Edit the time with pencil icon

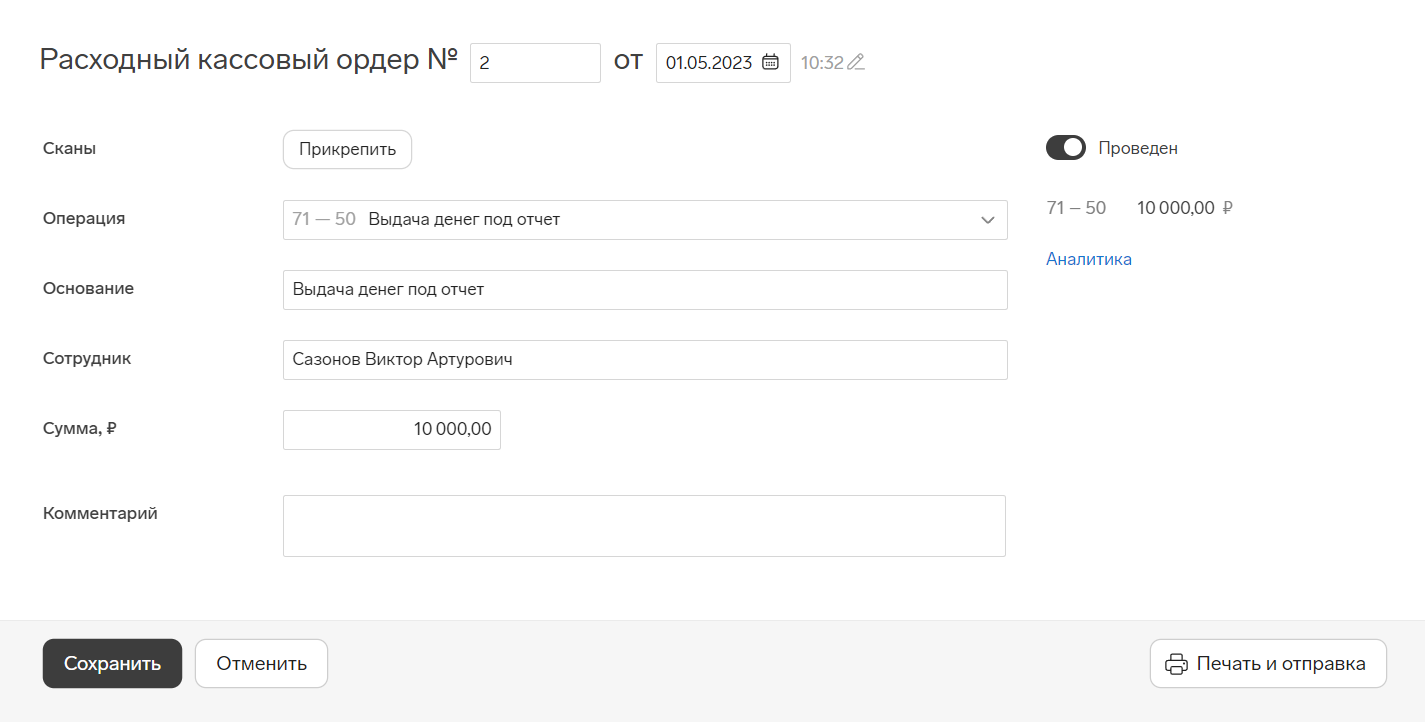pyautogui.click(x=856, y=62)
